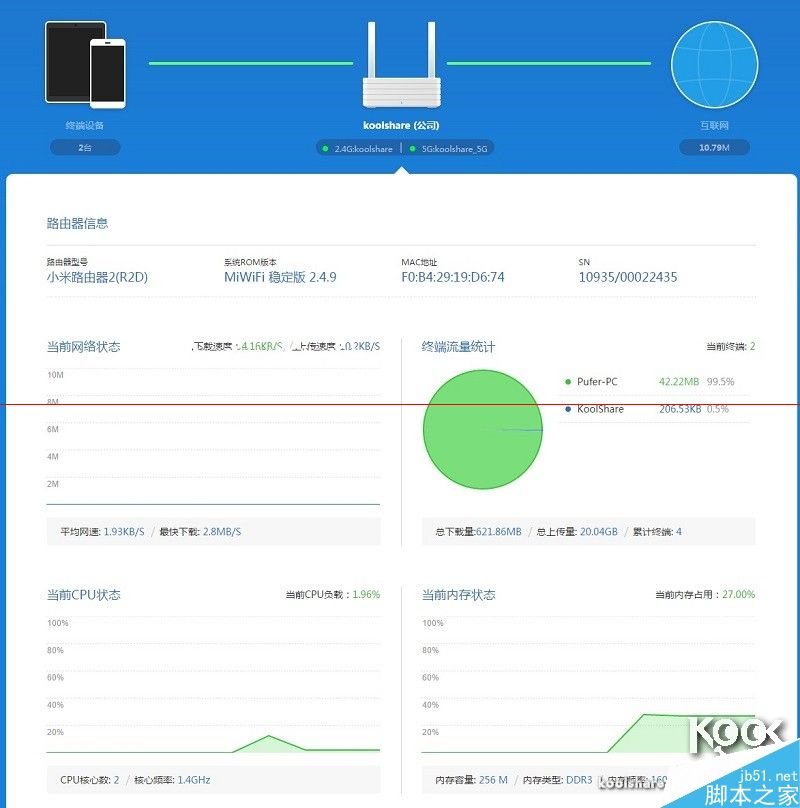The width and height of the screenshot is (800, 808).
Task: Select the 2.4G:koolshare network label
Action: tap(363, 148)
